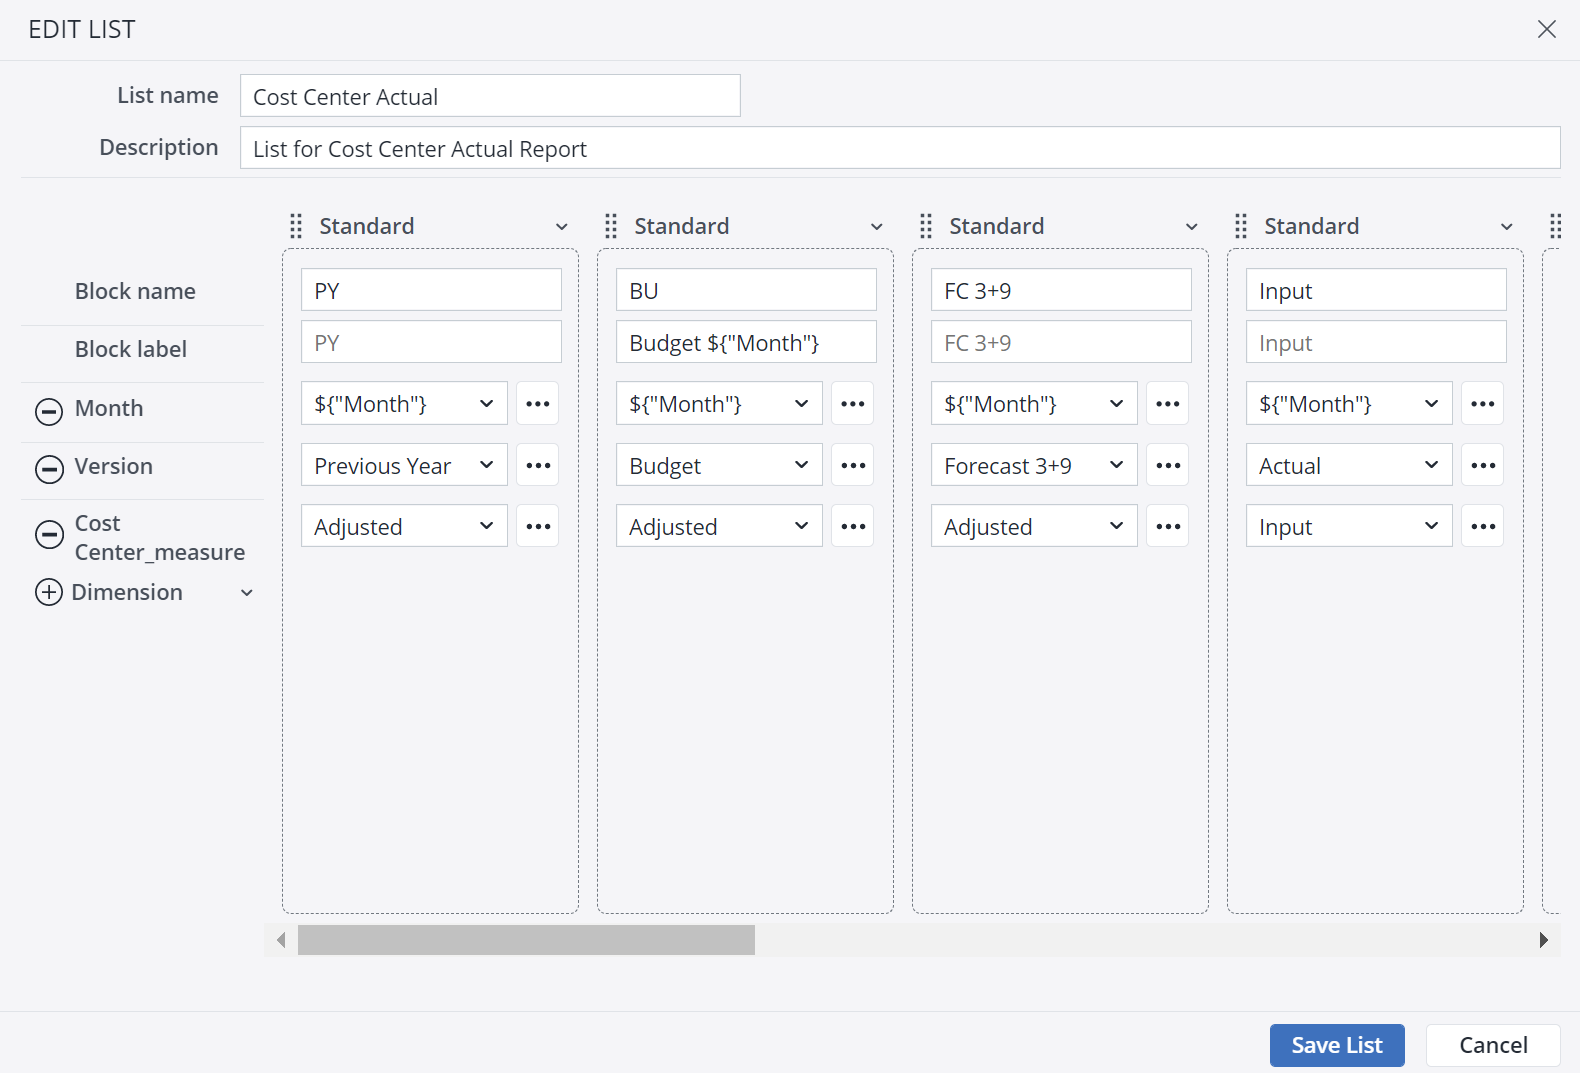Grab the drag handle of the FC 3+9 block
Screen dimensions: 1580x1073
pyautogui.click(x=926, y=226)
